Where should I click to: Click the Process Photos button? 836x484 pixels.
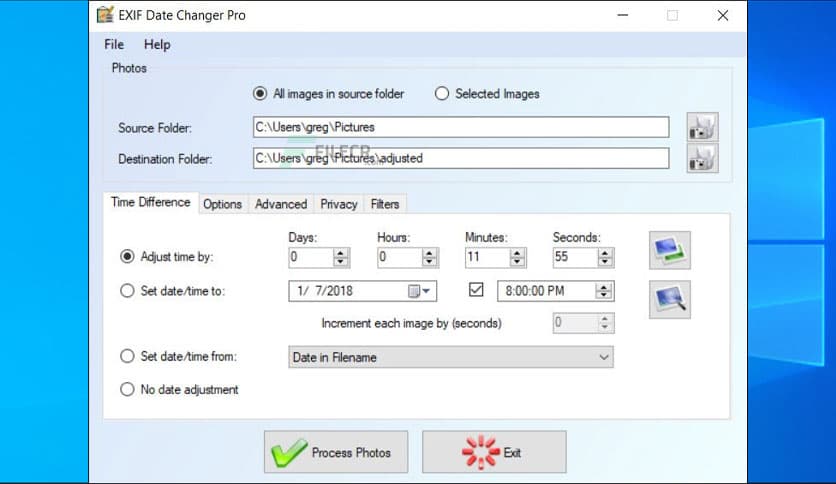coord(336,452)
